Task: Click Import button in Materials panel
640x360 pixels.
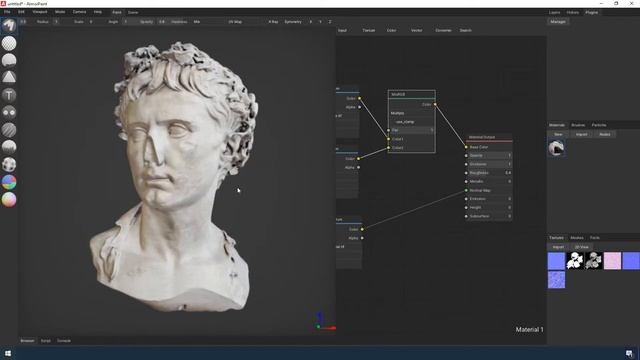Action: click(581, 134)
